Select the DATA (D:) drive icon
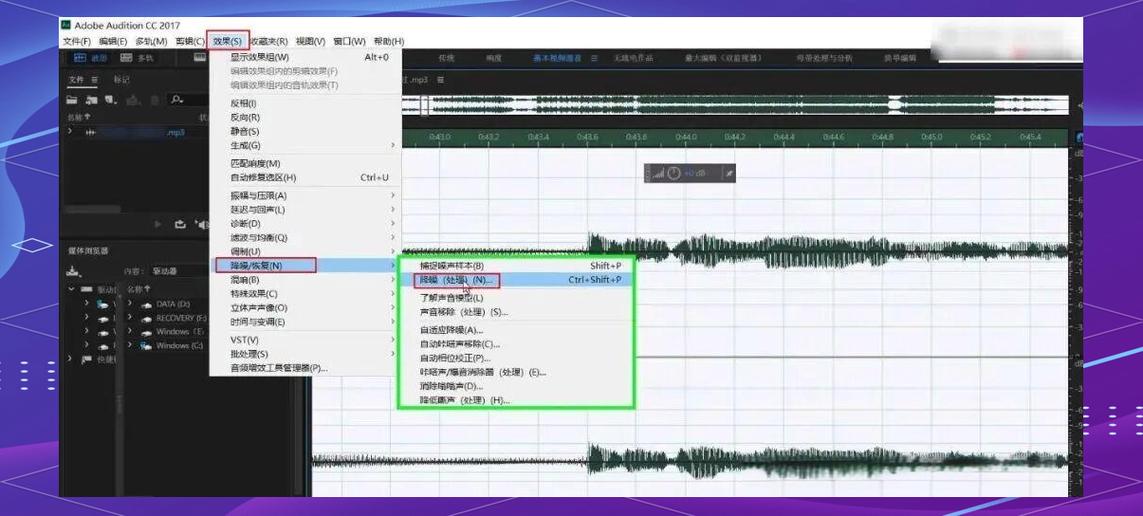The height and width of the screenshot is (516, 1143). click(x=147, y=304)
